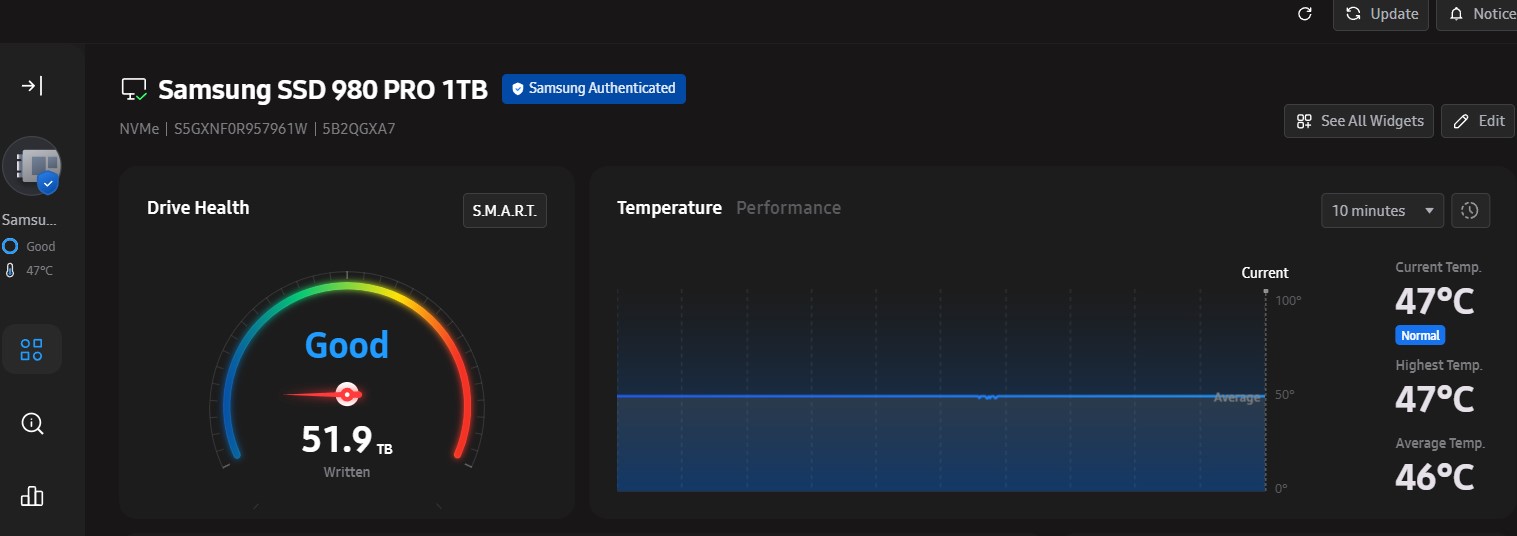Open the S.M.A.R.T. details button
1517x536 pixels.
click(504, 211)
